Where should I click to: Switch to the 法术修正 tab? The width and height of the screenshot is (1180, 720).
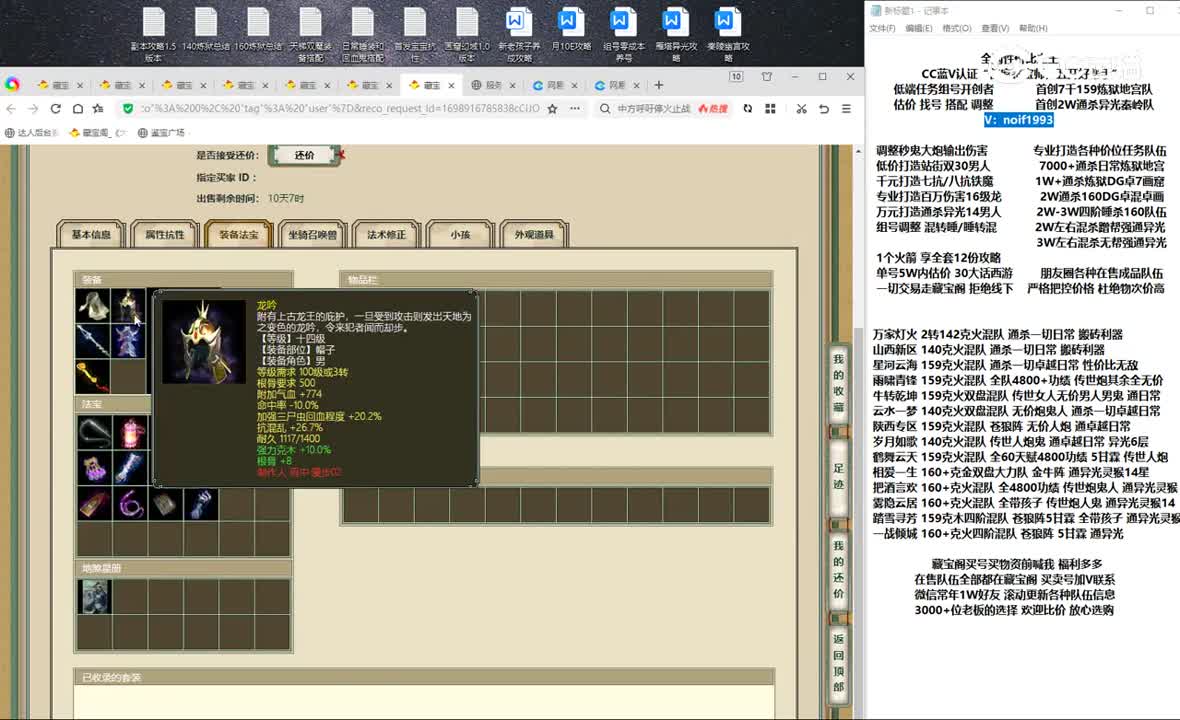386,235
